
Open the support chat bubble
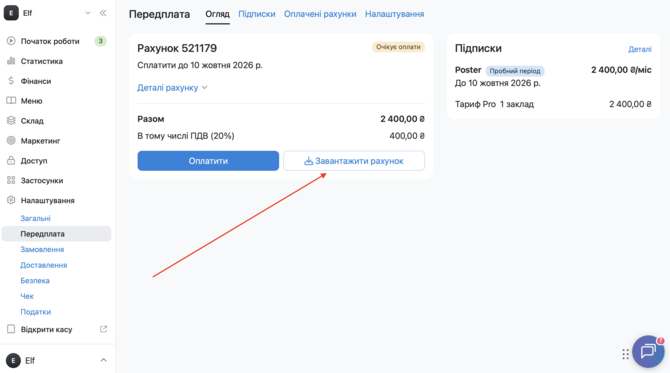coord(648,351)
